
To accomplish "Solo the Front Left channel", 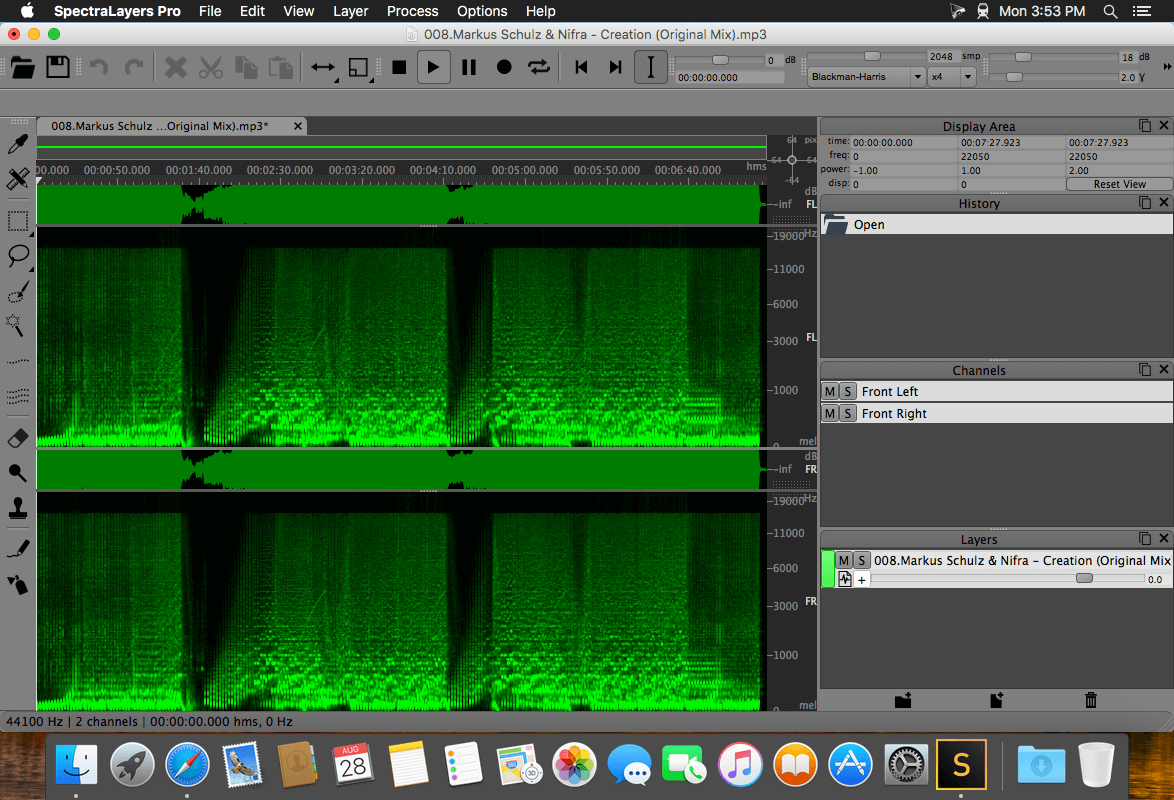I will coord(848,391).
